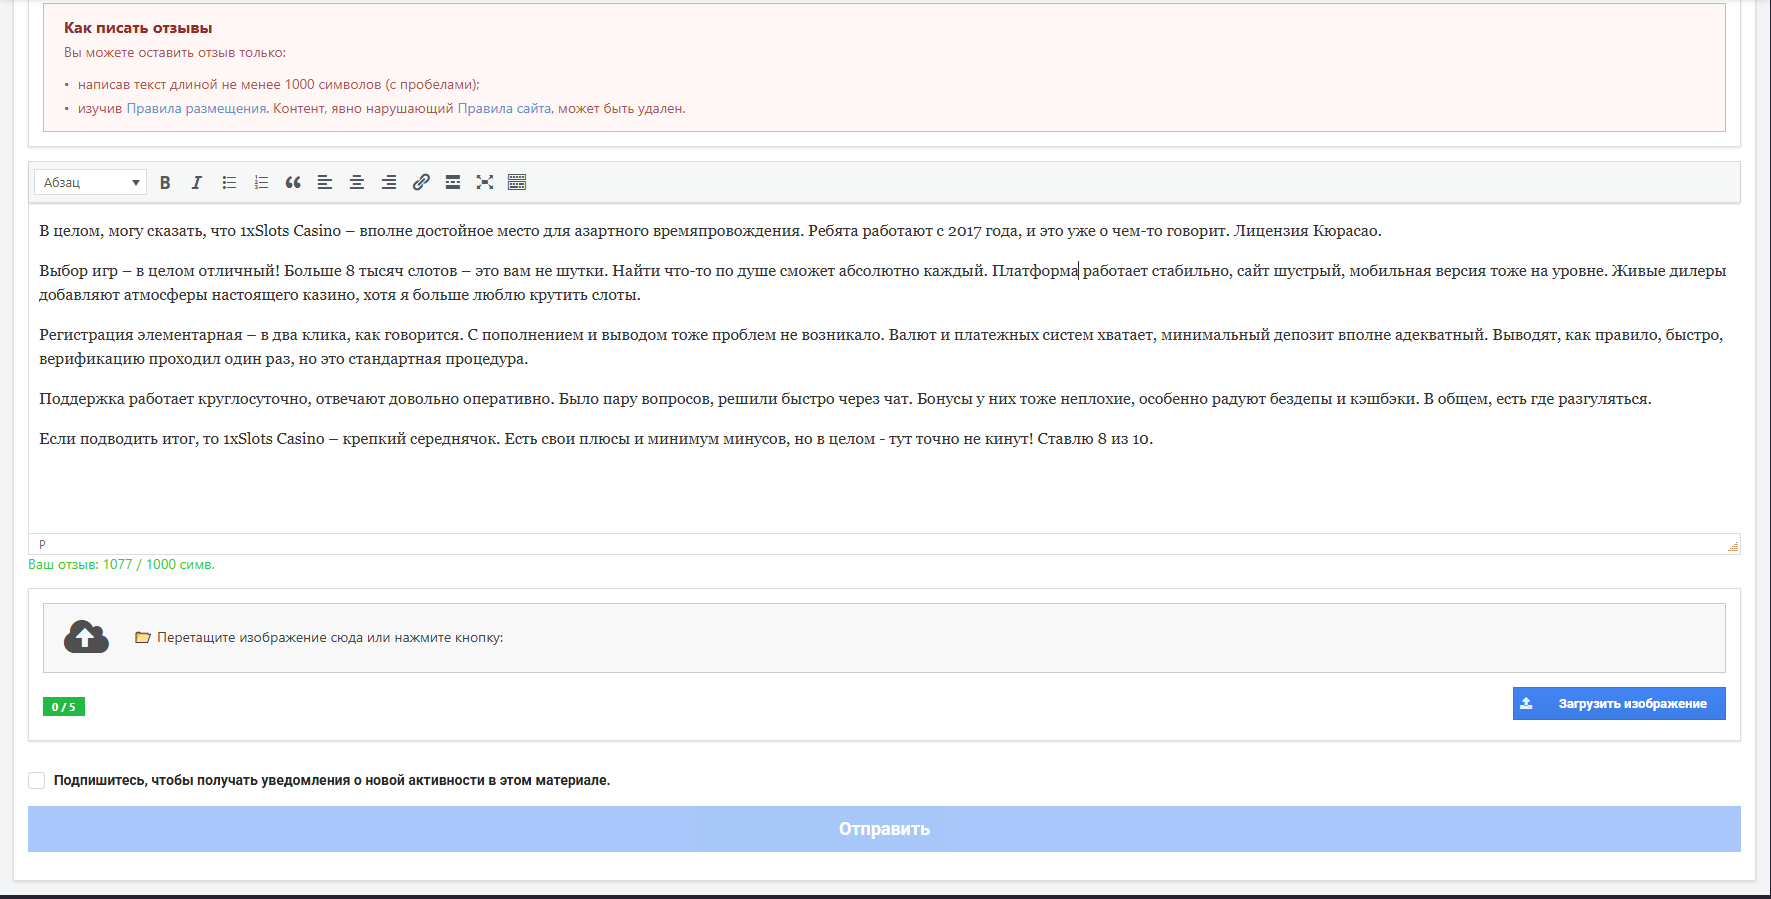1771x899 pixels.
Task: Click the Загрузить изображение button
Action: click(1618, 703)
